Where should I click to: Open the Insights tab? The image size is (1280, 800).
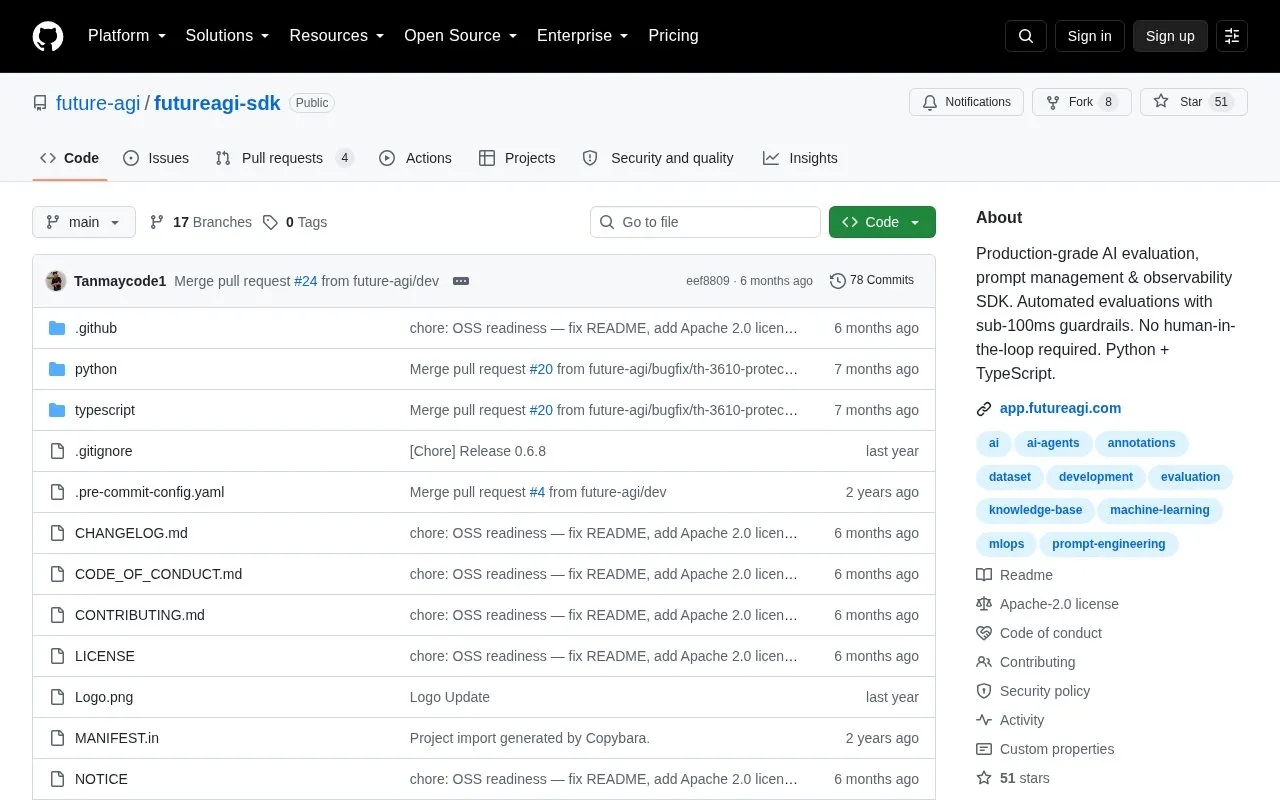800,158
